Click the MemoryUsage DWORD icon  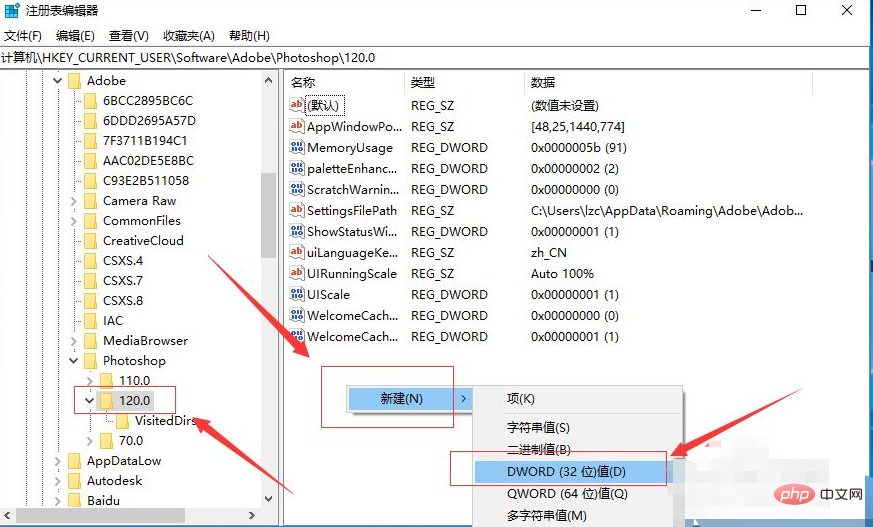(x=297, y=147)
